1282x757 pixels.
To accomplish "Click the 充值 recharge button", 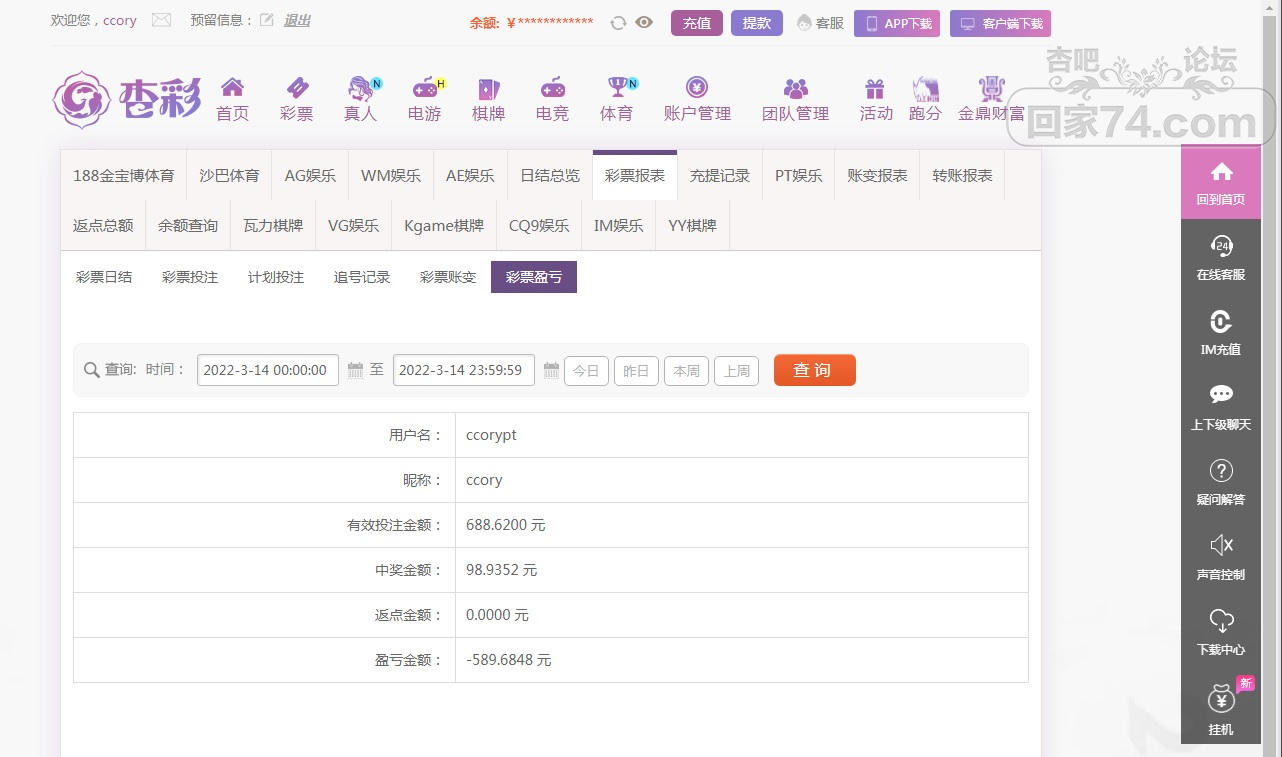I will [696, 23].
